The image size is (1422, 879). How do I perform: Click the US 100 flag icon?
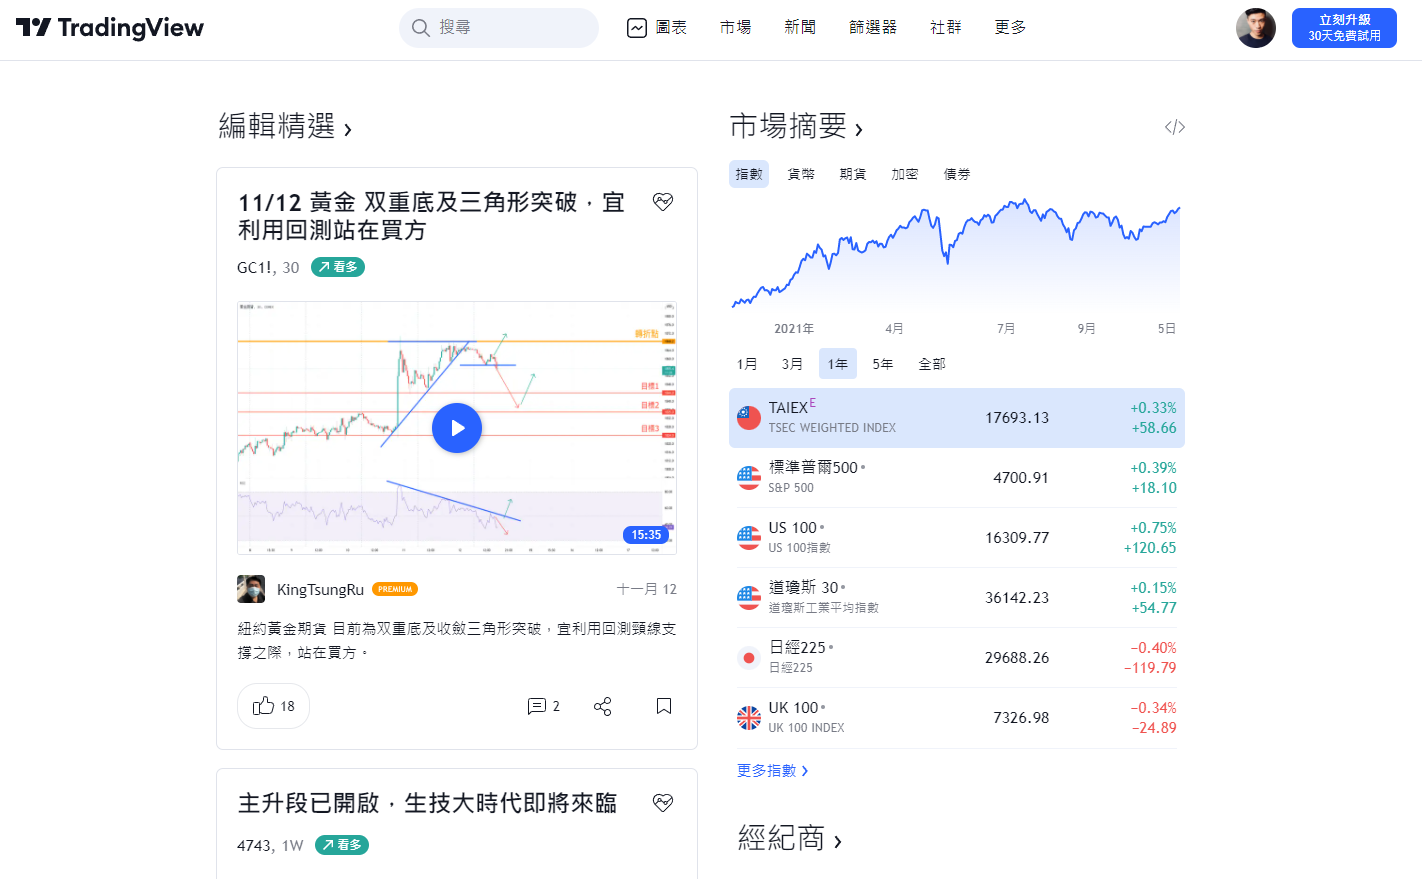[749, 538]
